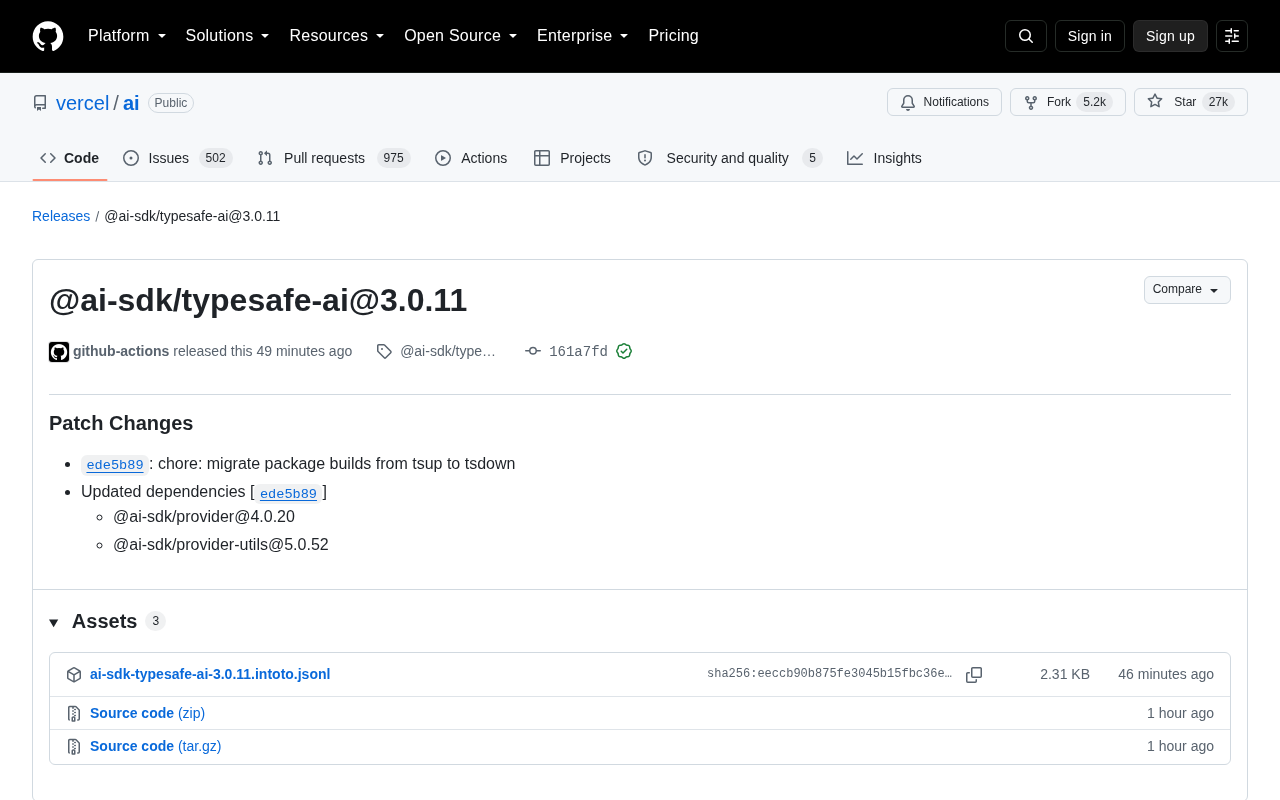Open the Security and quality tab

tap(729, 158)
